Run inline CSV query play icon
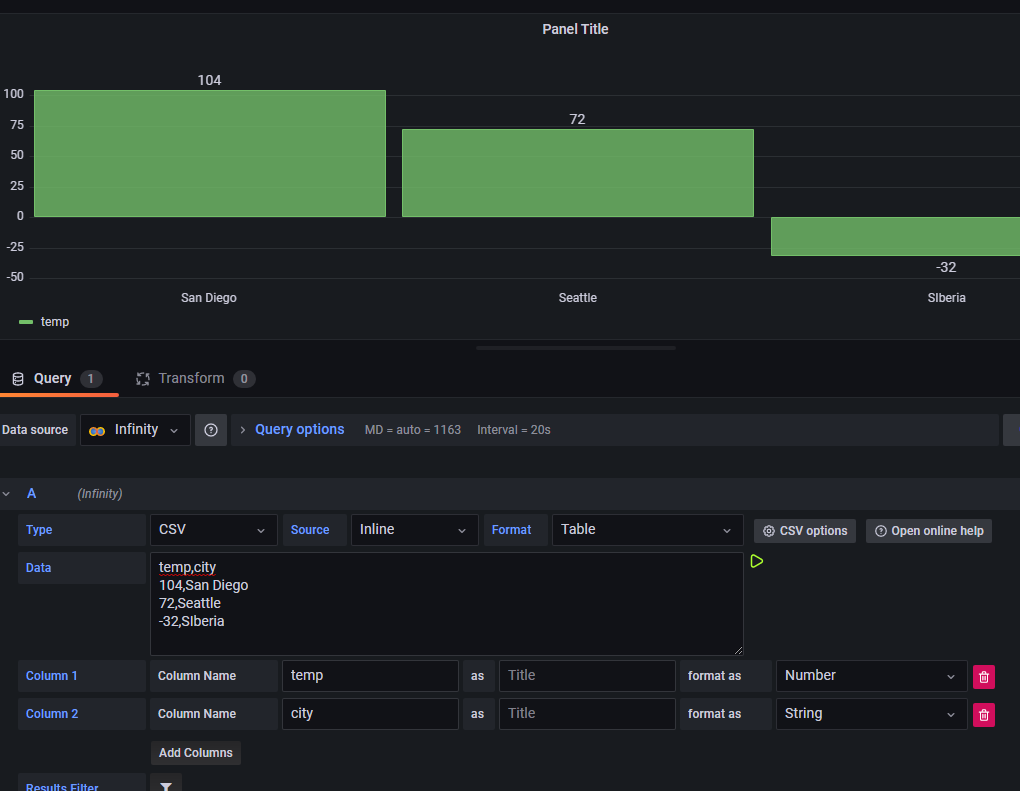 (x=757, y=561)
